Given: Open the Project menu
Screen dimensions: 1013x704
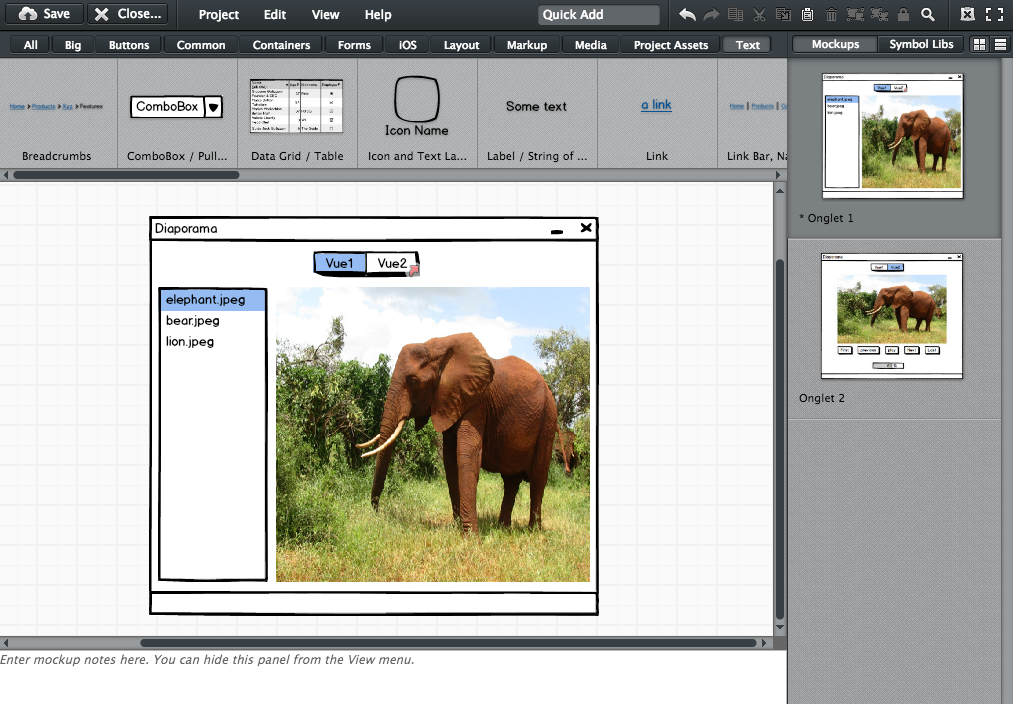Looking at the screenshot, I should (x=218, y=14).
